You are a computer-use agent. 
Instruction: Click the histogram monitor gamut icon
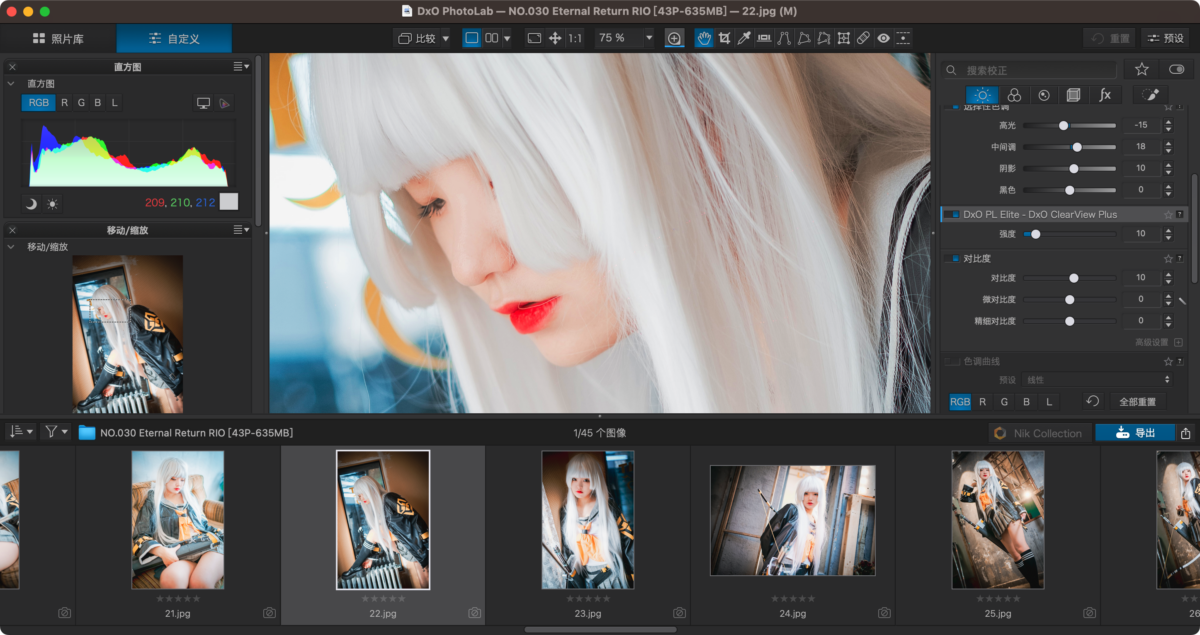pyautogui.click(x=203, y=103)
